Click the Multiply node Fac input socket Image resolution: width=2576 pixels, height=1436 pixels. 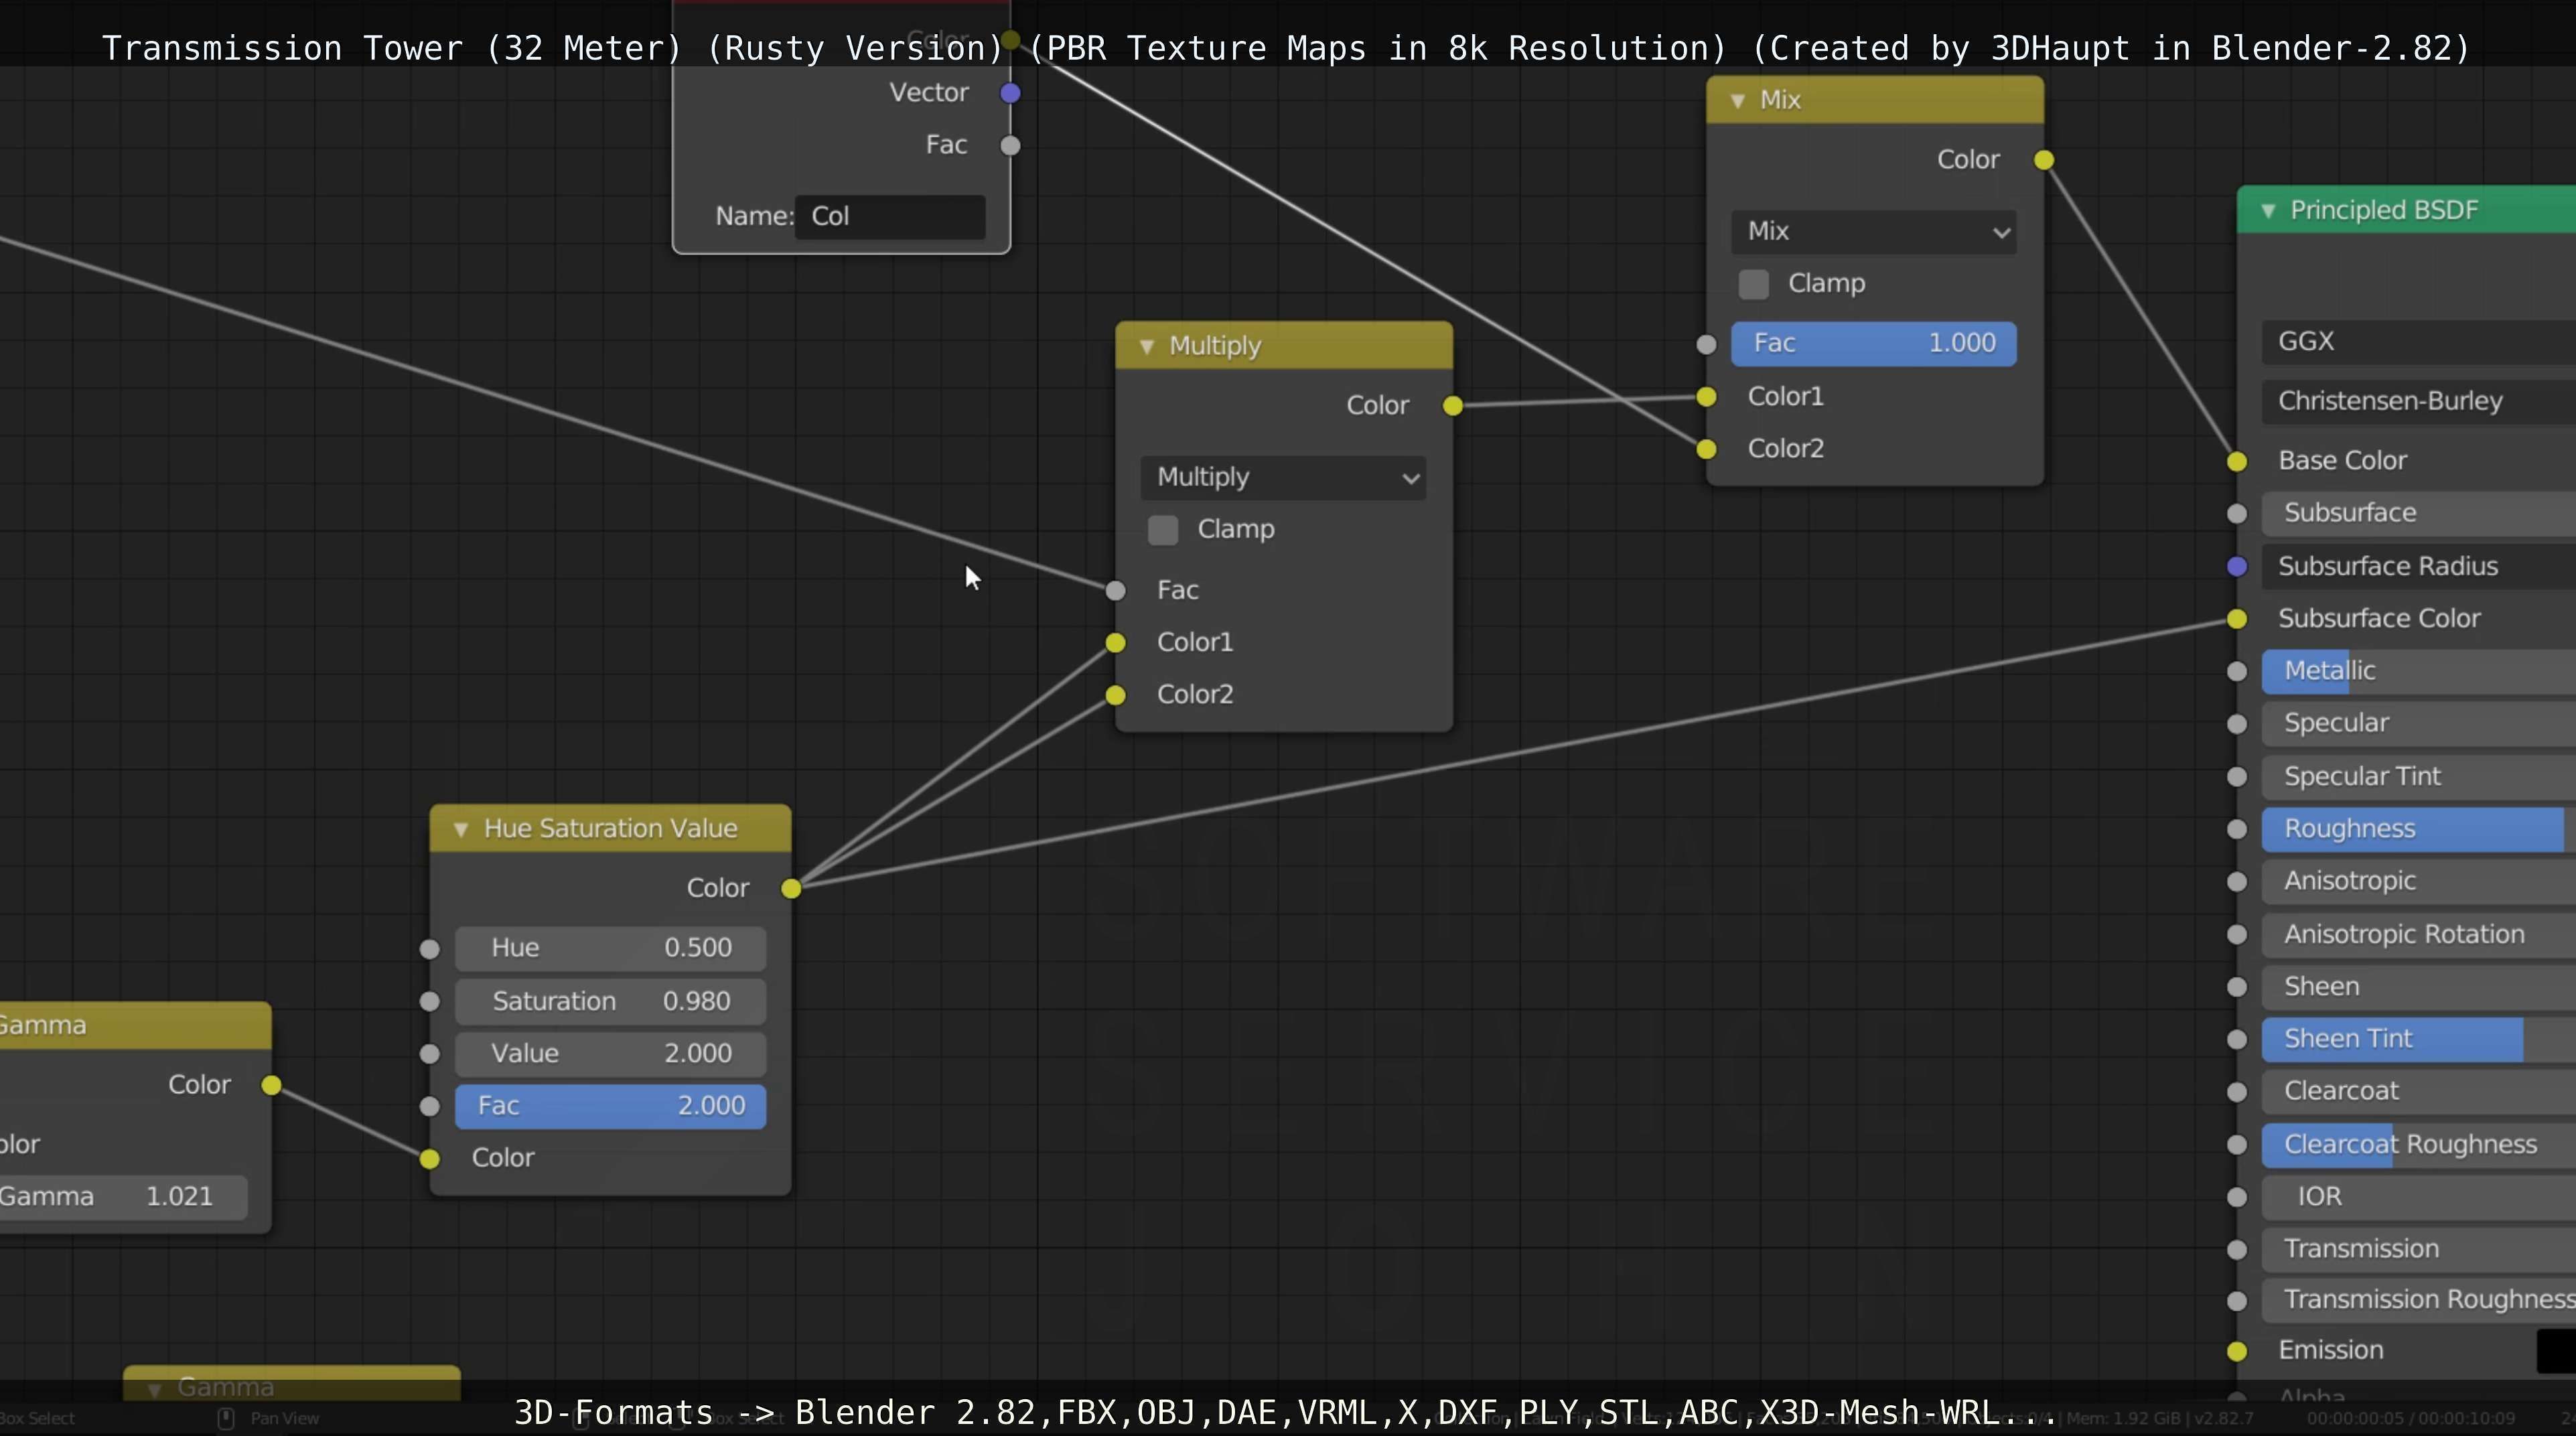[x=1115, y=590]
